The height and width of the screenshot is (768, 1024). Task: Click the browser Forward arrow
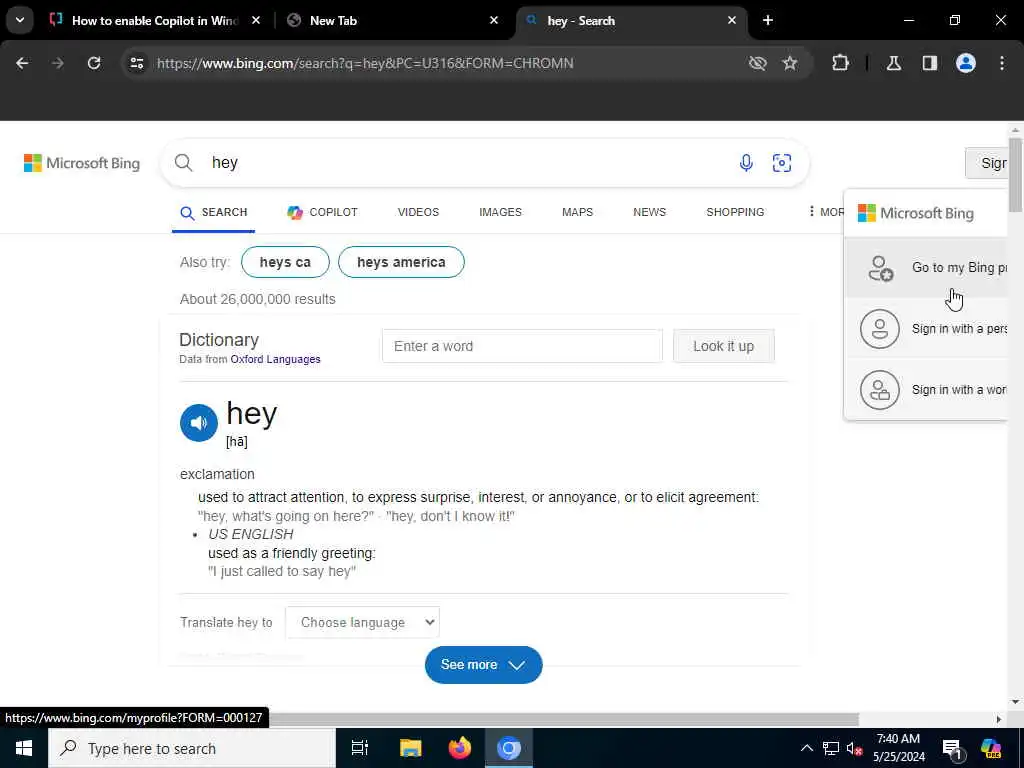point(57,63)
